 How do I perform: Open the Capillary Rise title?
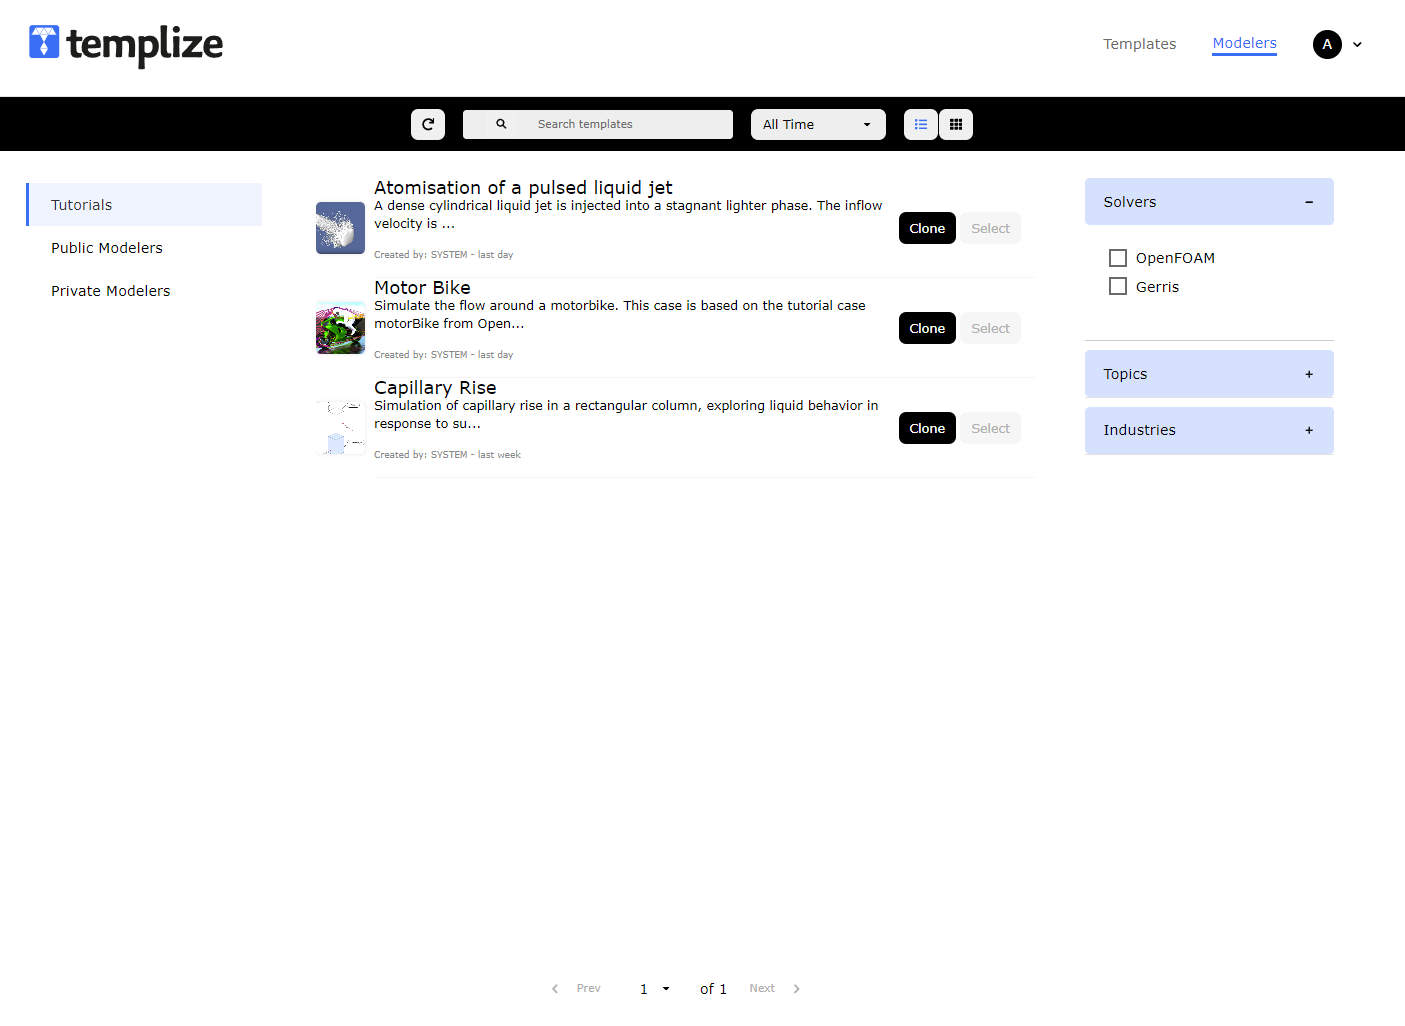(435, 387)
